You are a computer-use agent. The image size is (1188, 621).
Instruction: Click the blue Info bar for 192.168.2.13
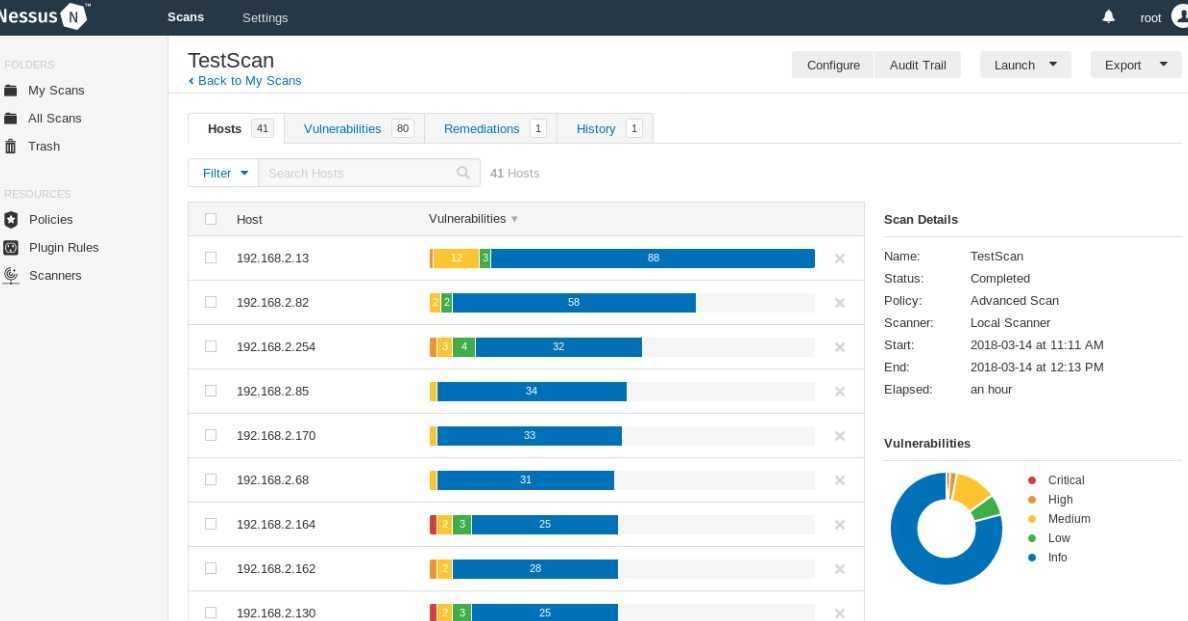point(653,258)
